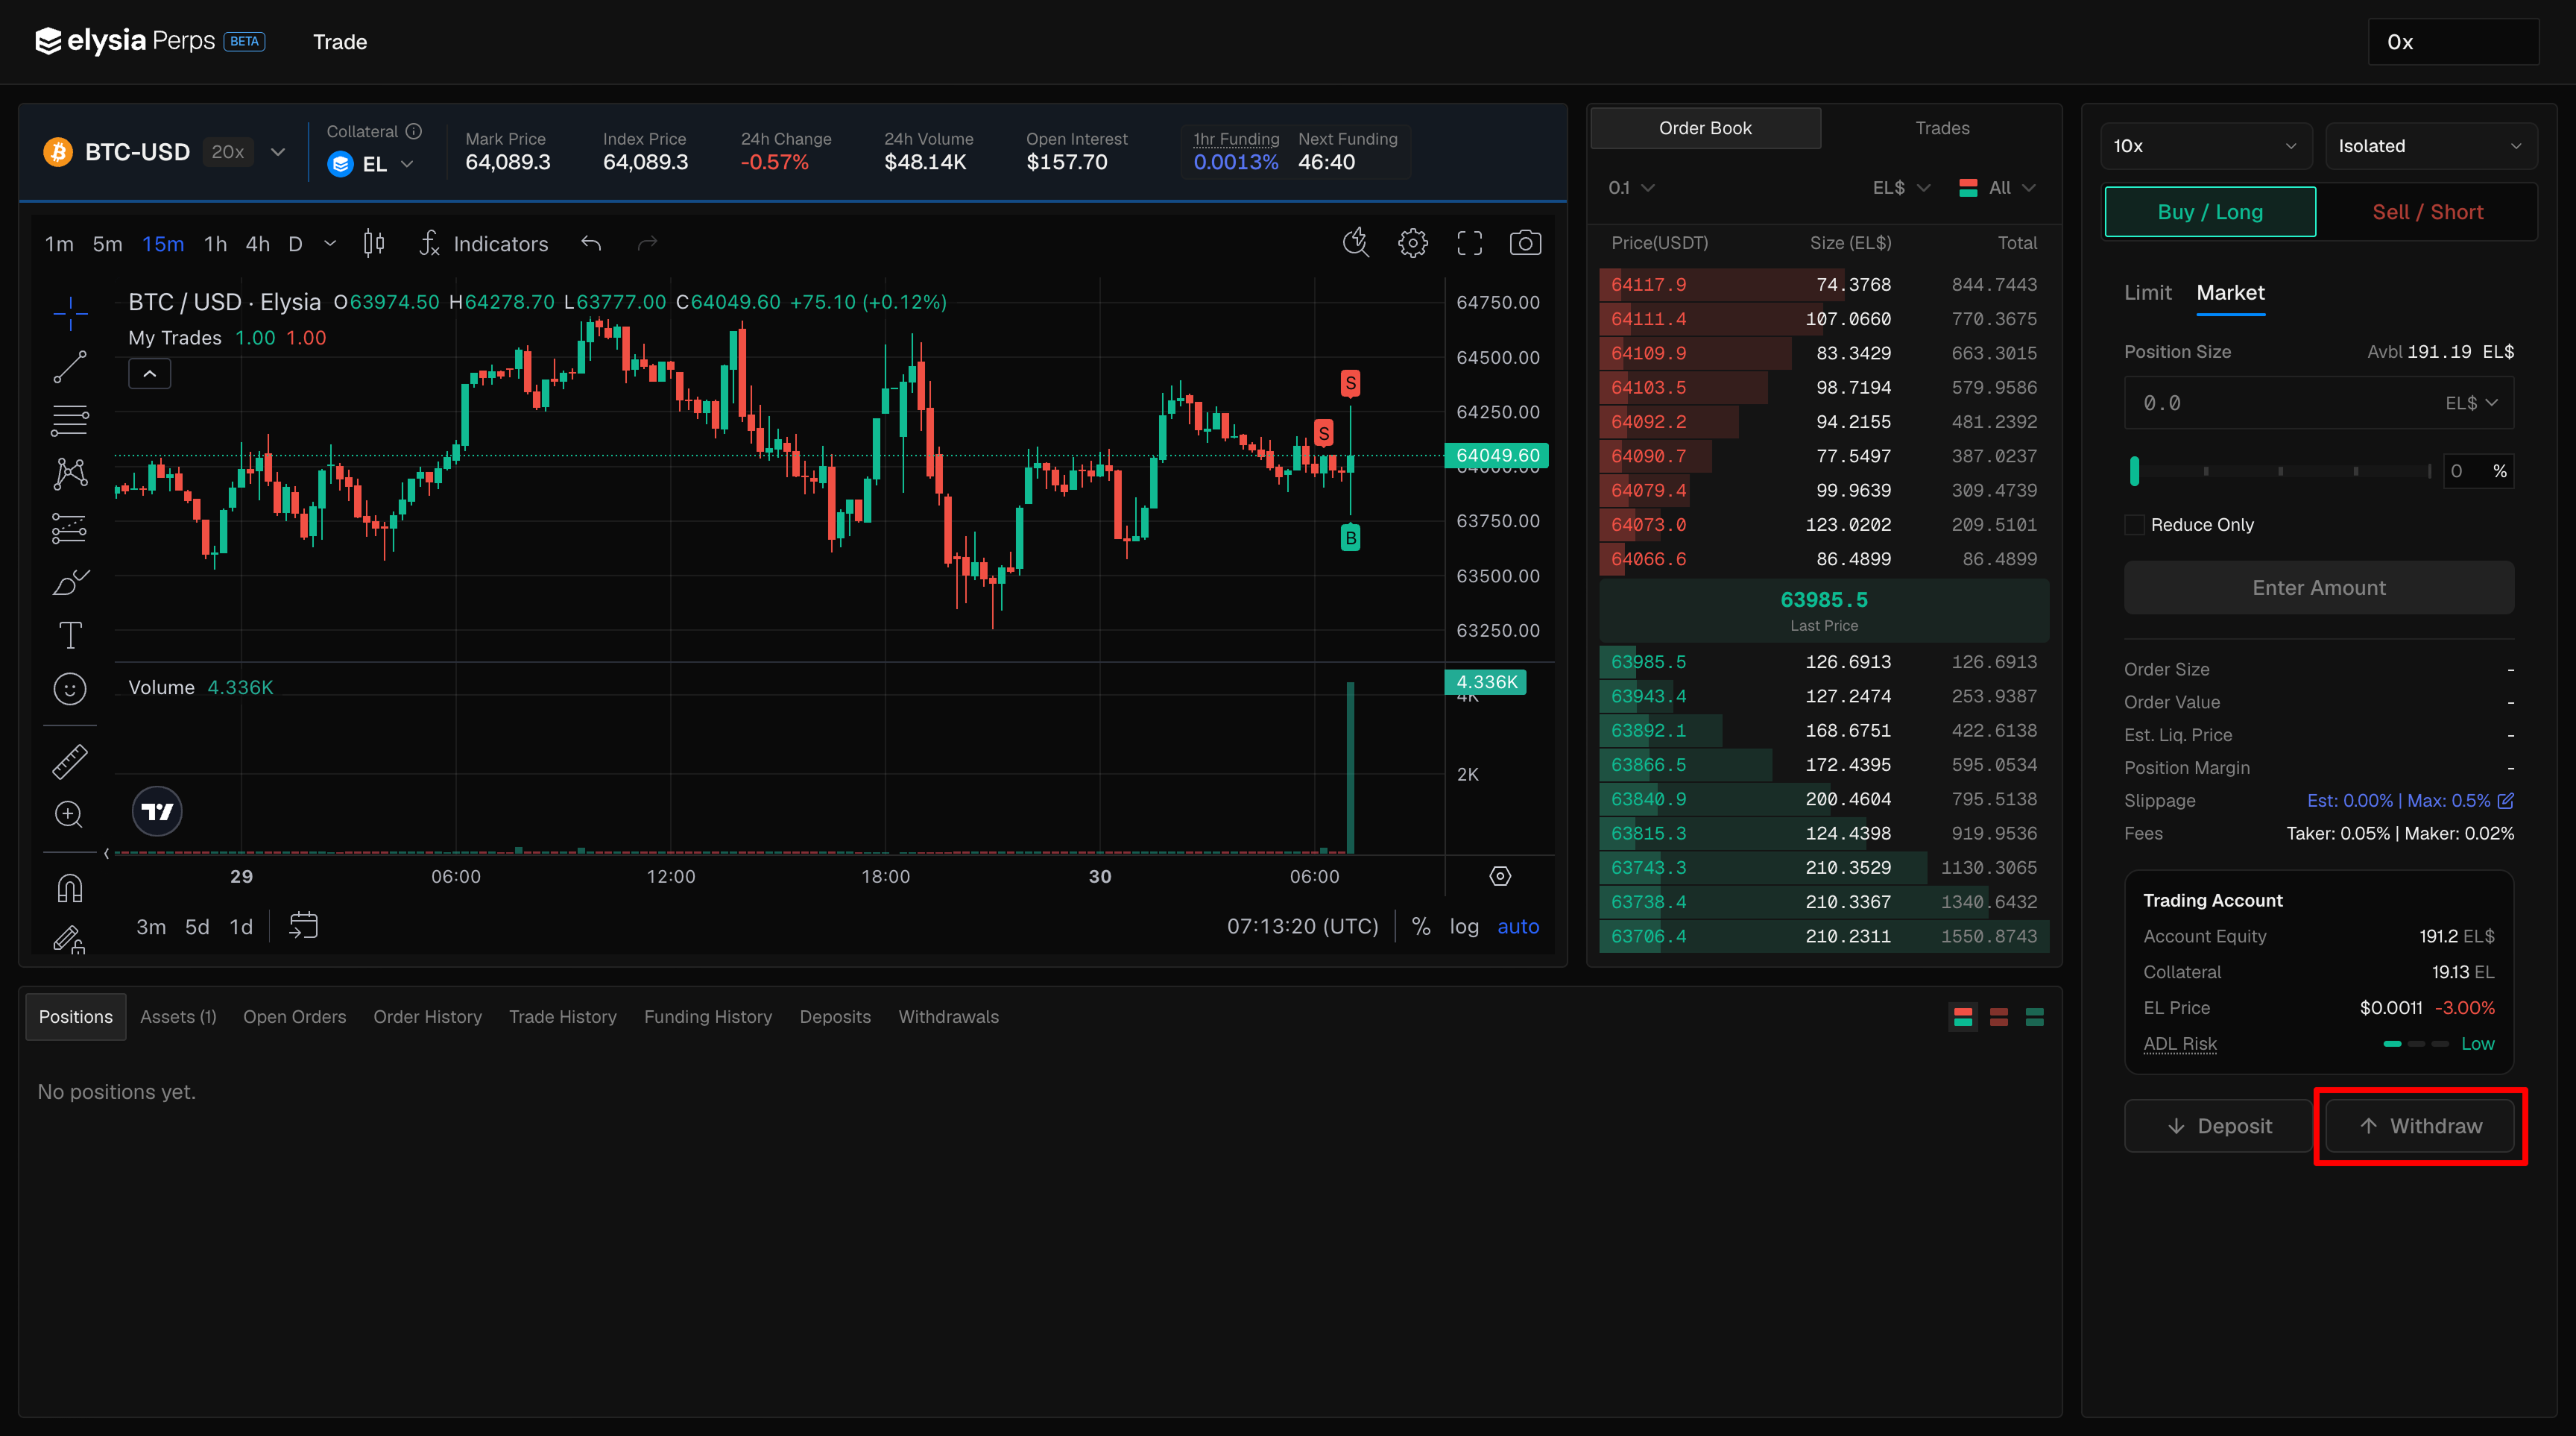This screenshot has width=2576, height=1436.
Task: Select the Limit order tab
Action: [2148, 293]
